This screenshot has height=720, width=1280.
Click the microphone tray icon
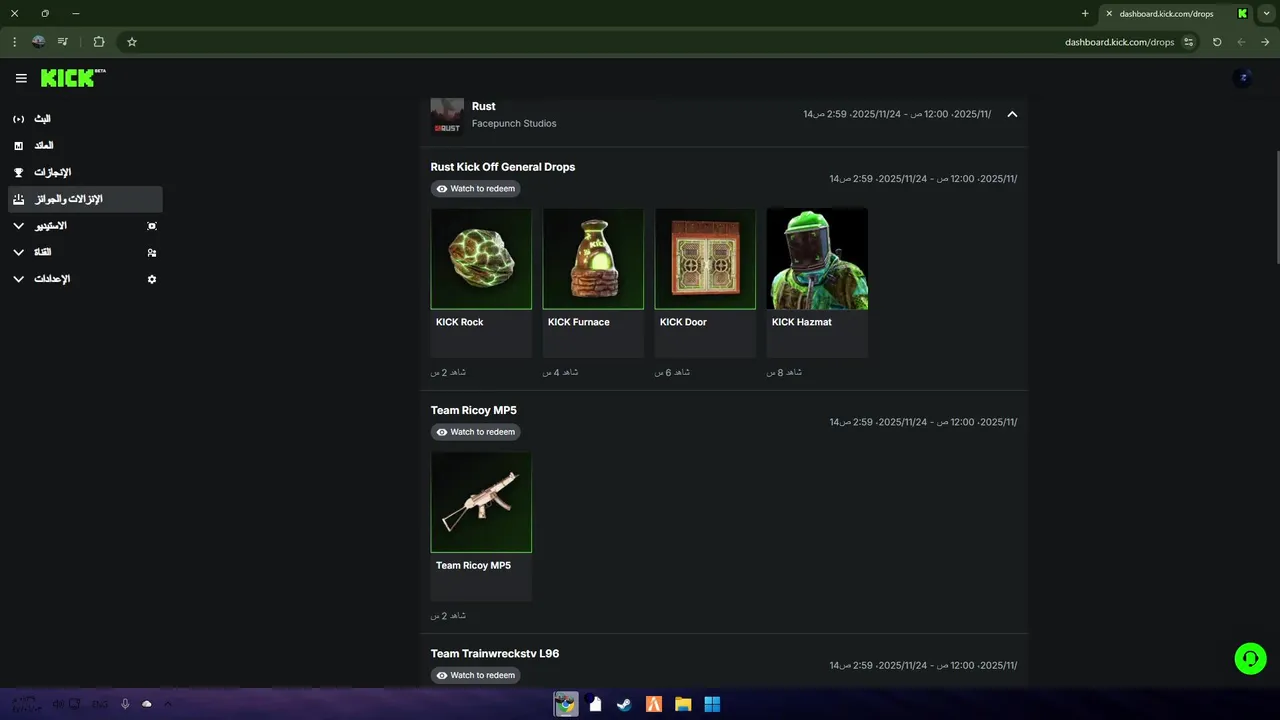coord(125,704)
